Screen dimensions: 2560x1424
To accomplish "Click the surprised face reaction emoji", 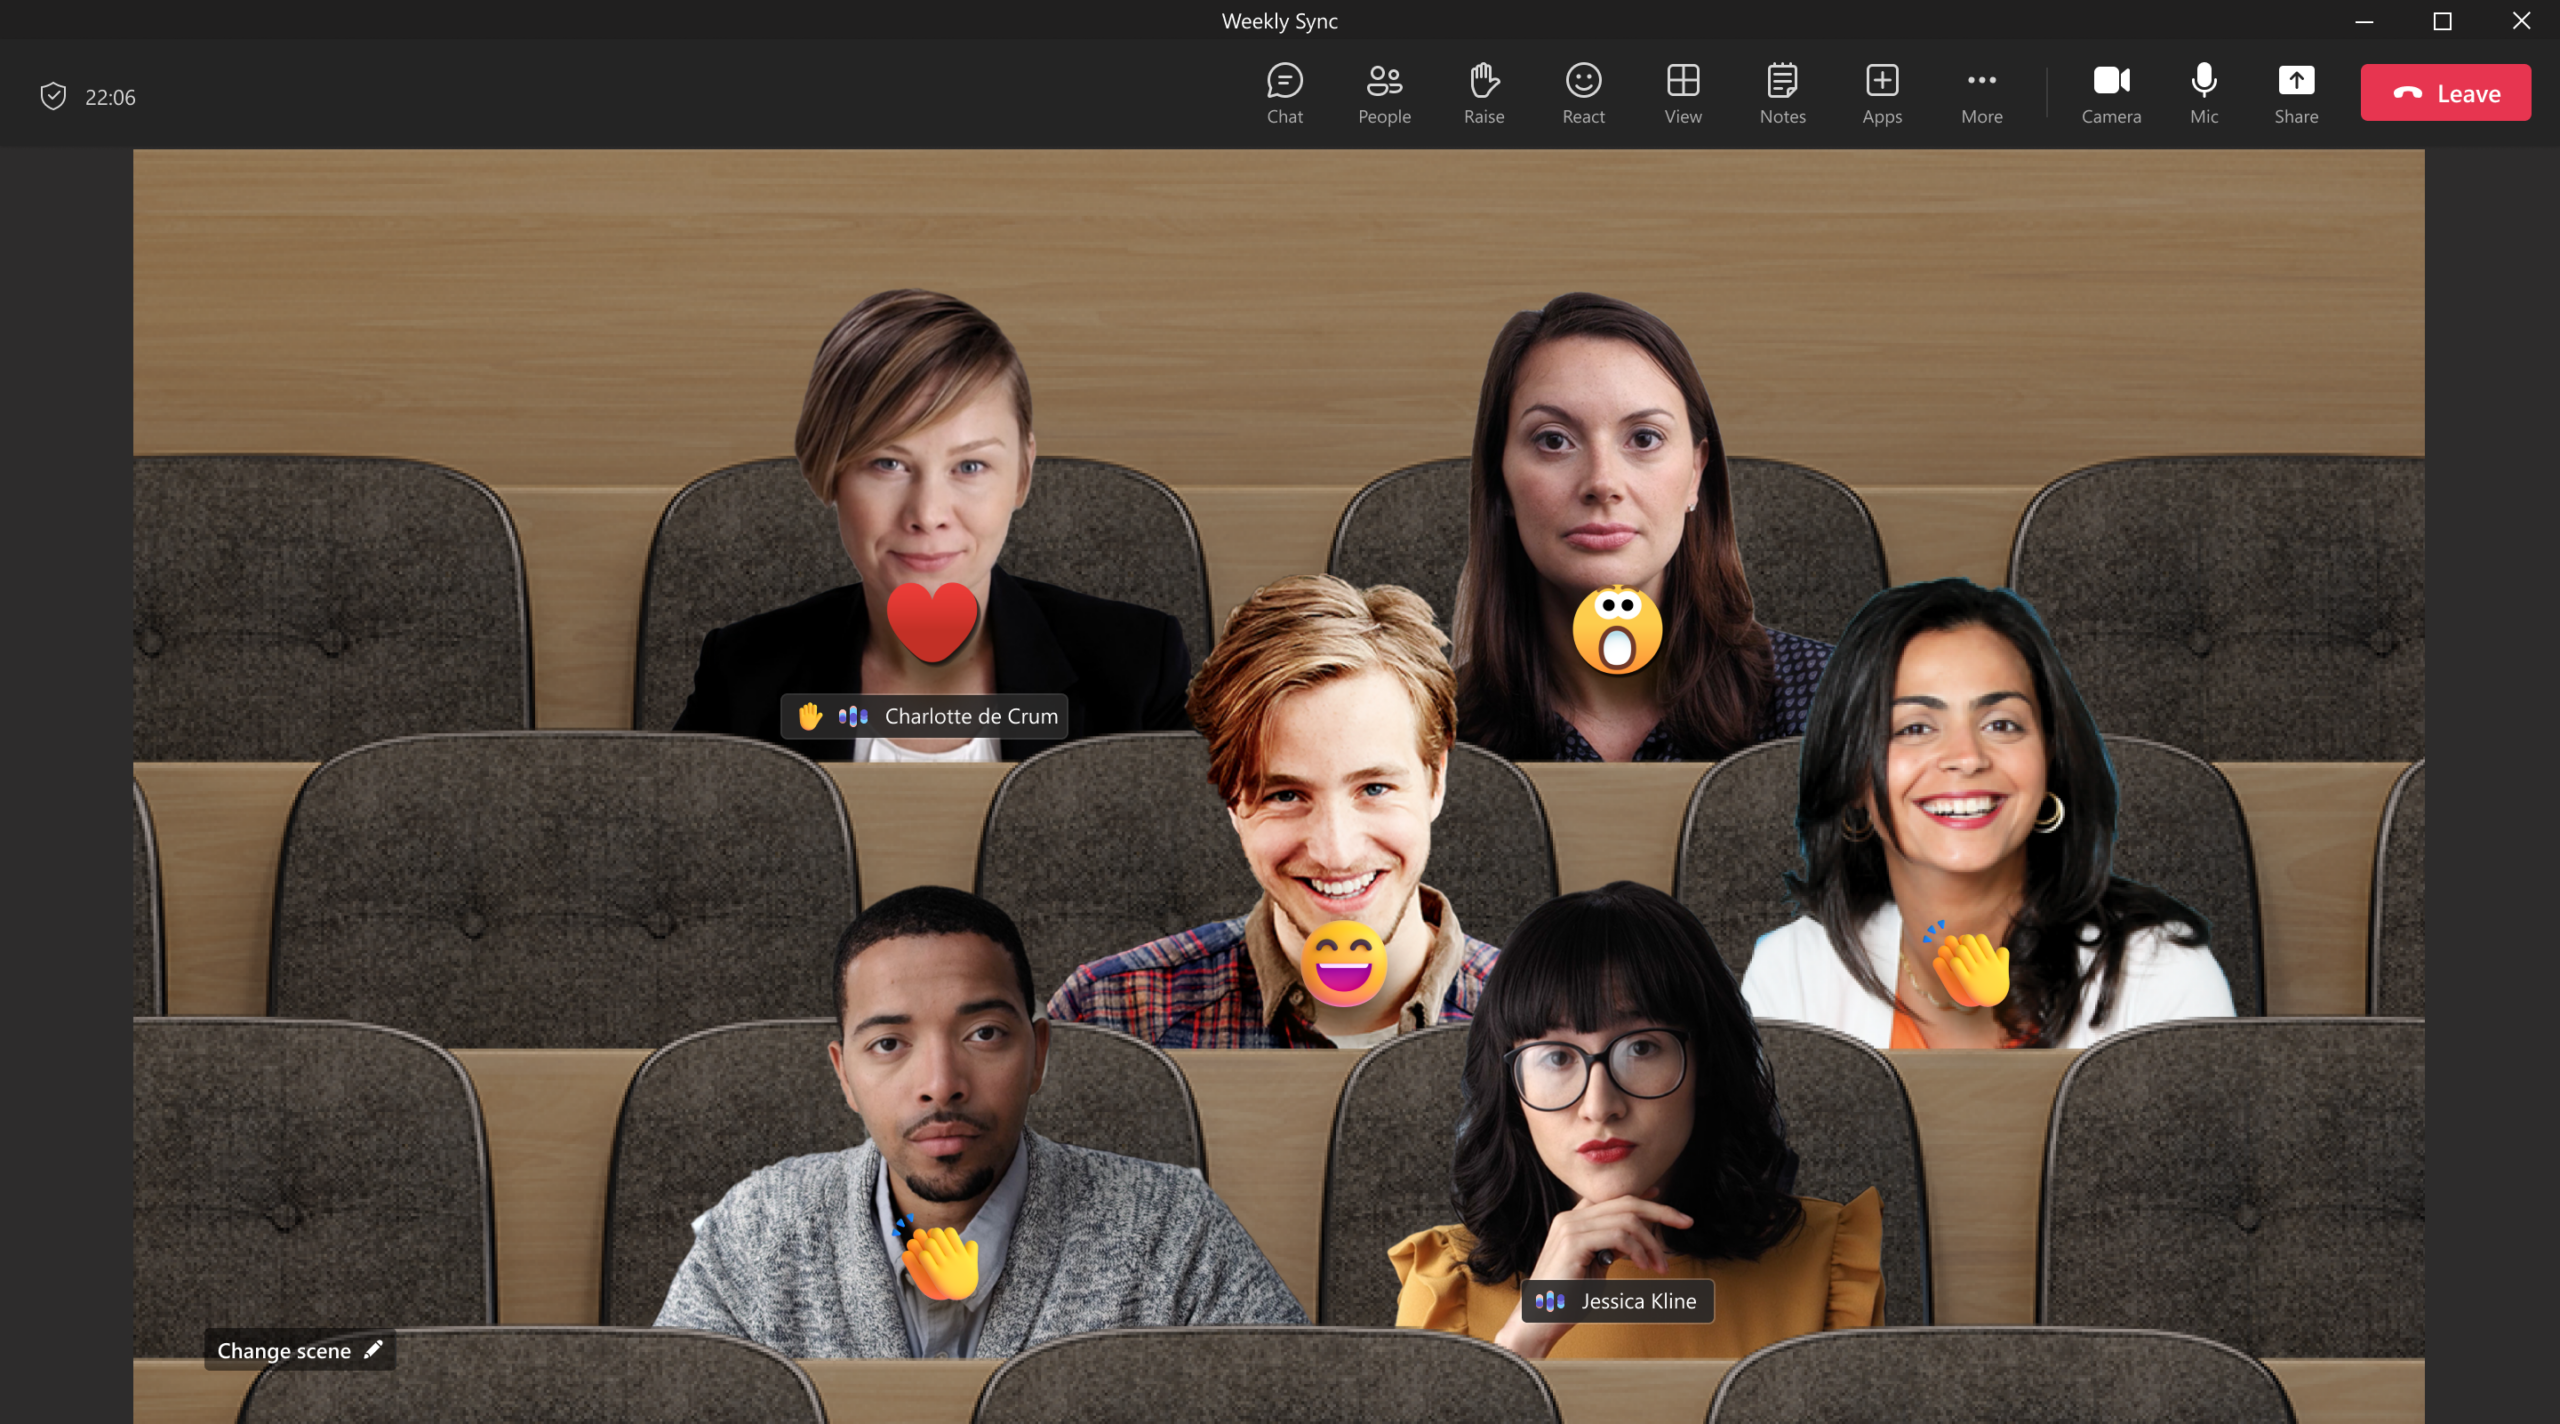I will pos(1617,631).
